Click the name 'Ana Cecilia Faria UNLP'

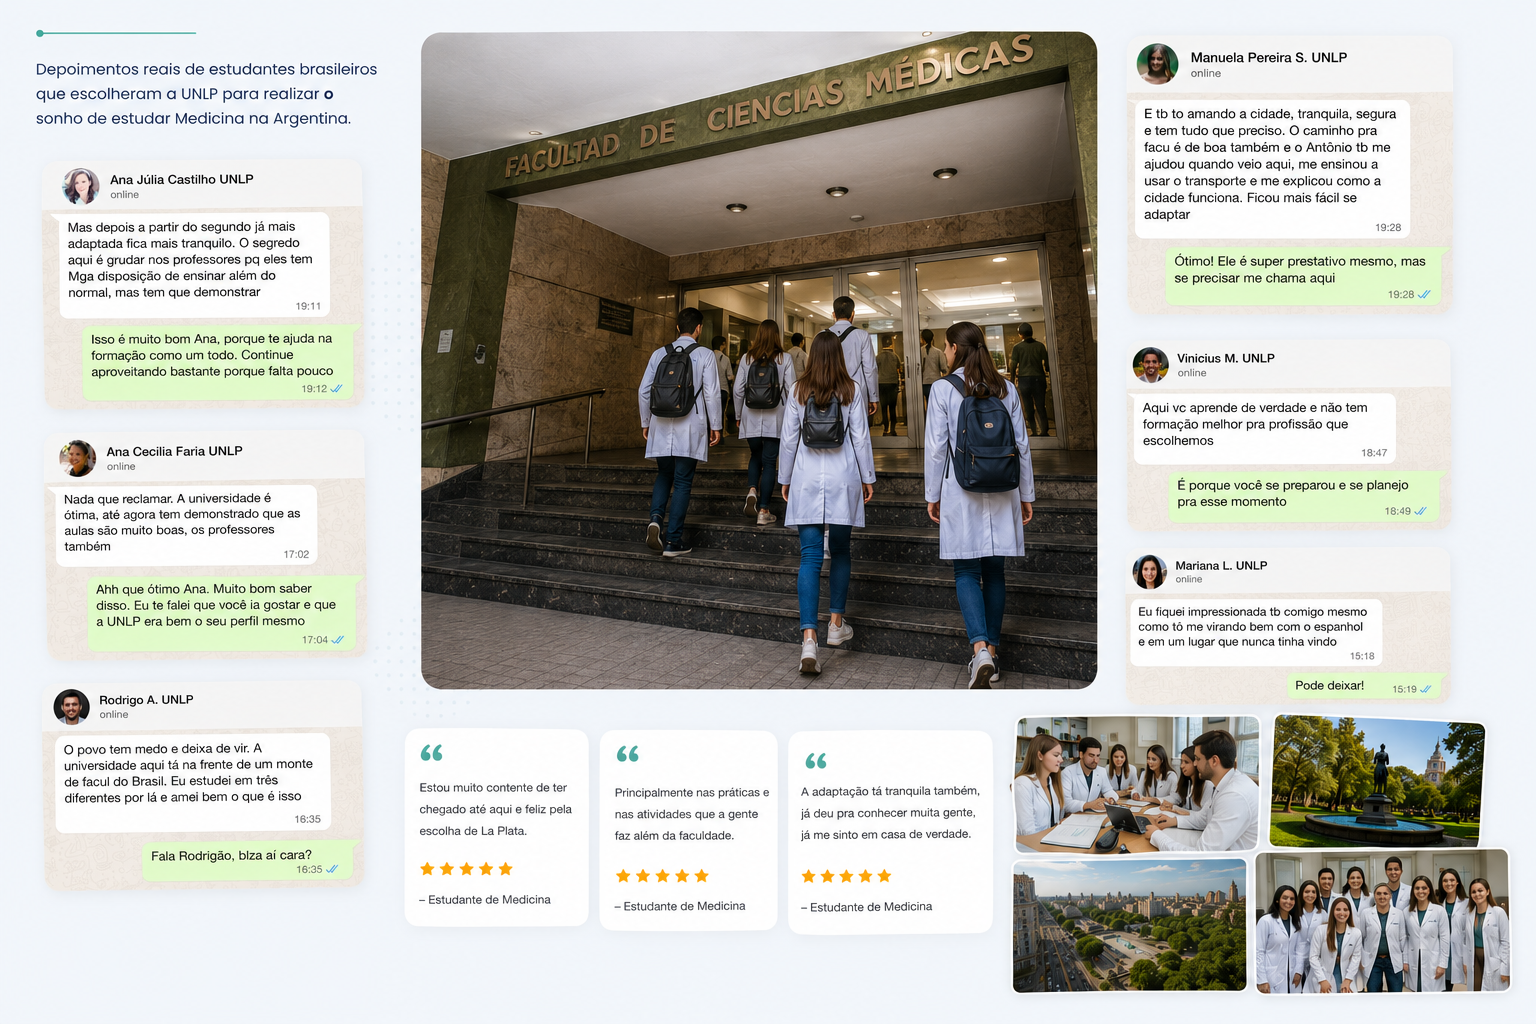coord(175,451)
